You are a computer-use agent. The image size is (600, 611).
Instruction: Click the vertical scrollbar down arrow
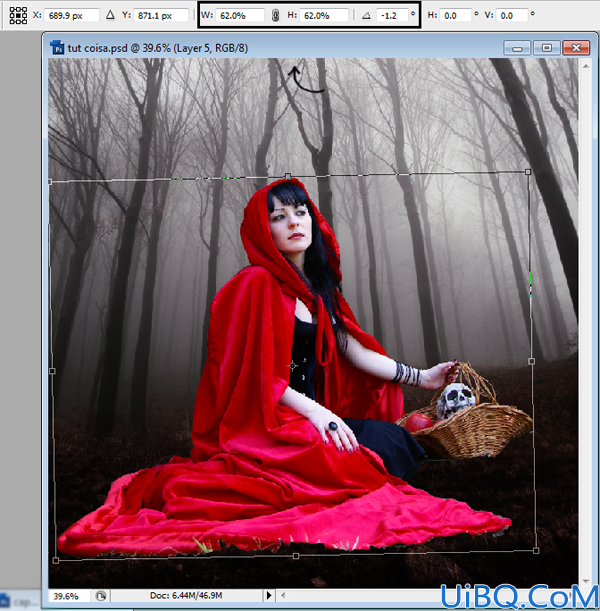point(586,581)
